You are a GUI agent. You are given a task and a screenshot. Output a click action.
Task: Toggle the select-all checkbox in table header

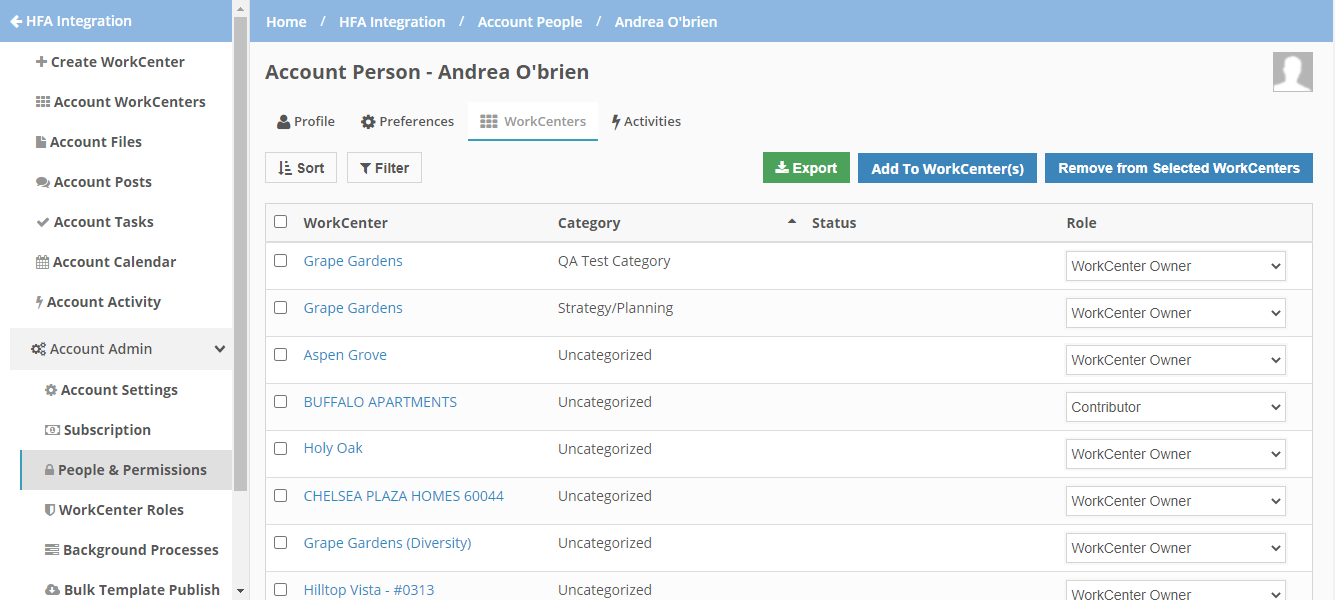pyautogui.click(x=280, y=222)
